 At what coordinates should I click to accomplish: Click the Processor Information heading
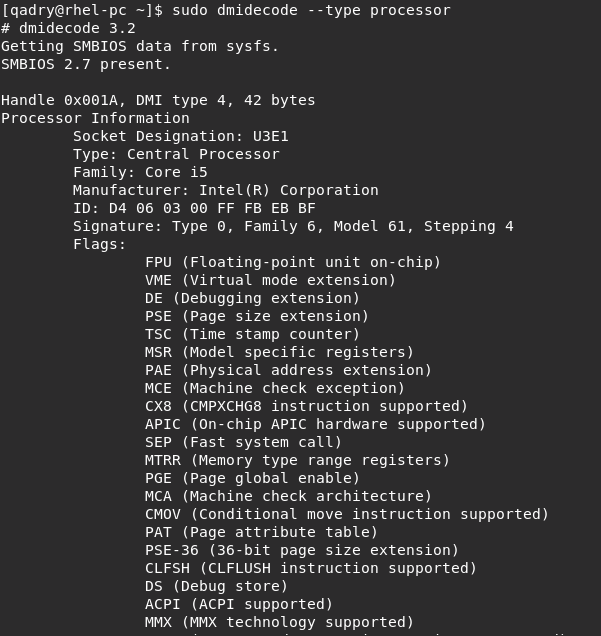[x=95, y=118]
